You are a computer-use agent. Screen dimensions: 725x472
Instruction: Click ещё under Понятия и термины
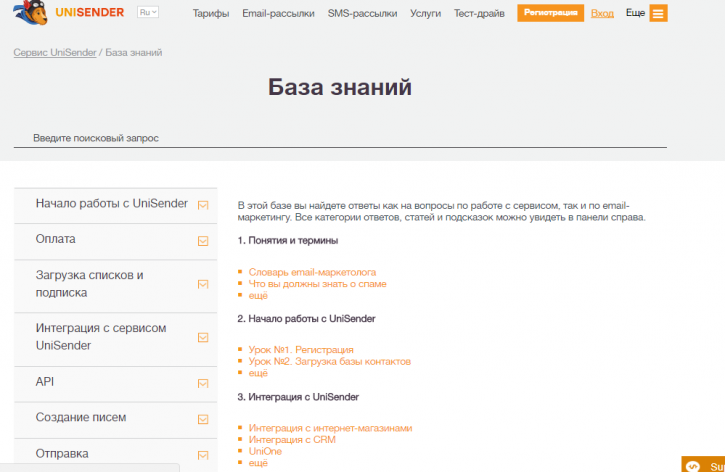258,295
